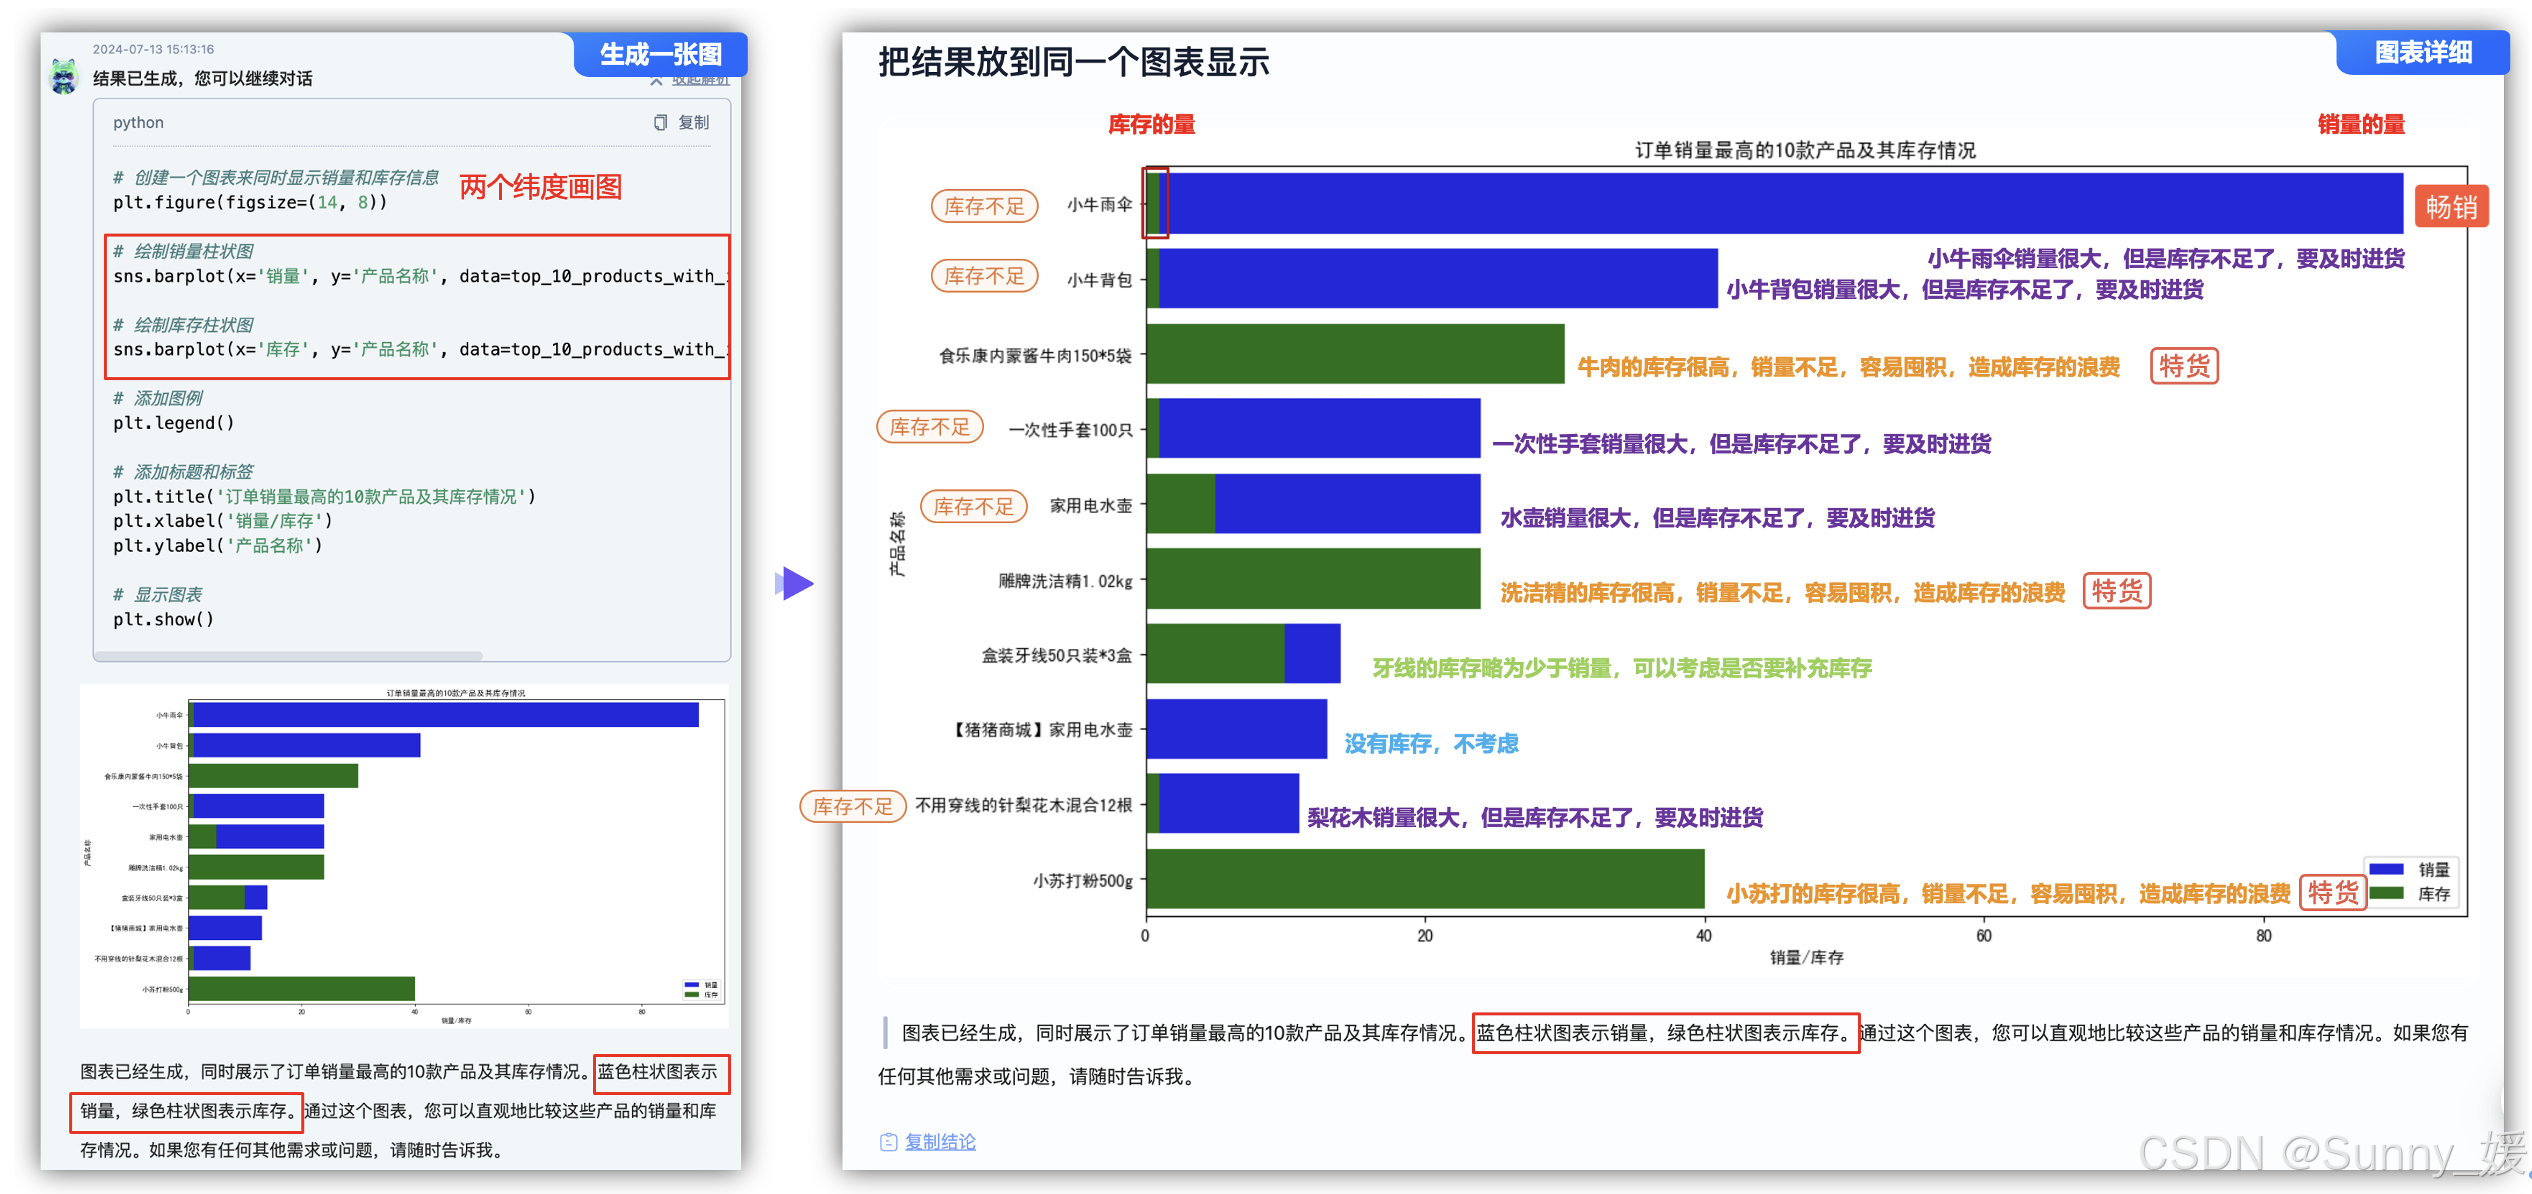Toggle the 销量 legend entry visibility
This screenshot has width=2532, height=1194.
pos(2432,870)
